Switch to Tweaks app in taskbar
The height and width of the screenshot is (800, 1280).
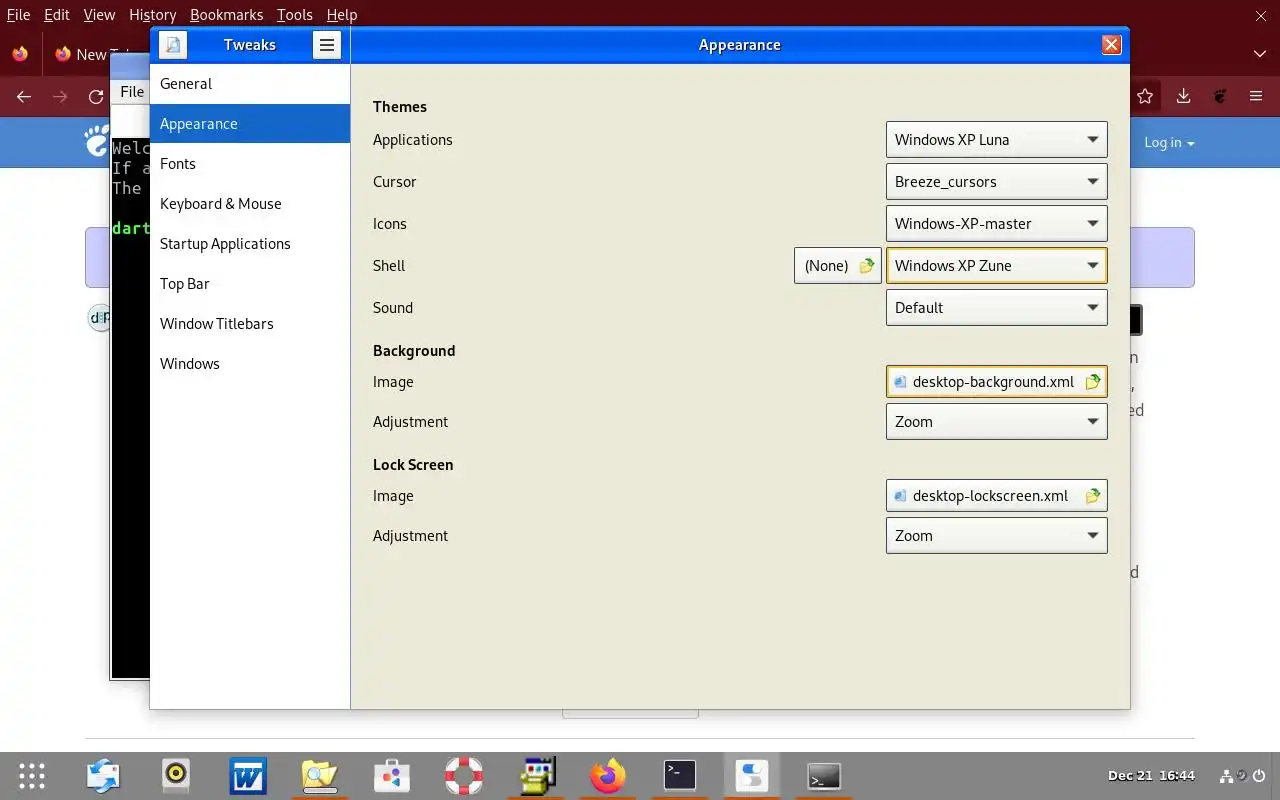[x=752, y=776]
